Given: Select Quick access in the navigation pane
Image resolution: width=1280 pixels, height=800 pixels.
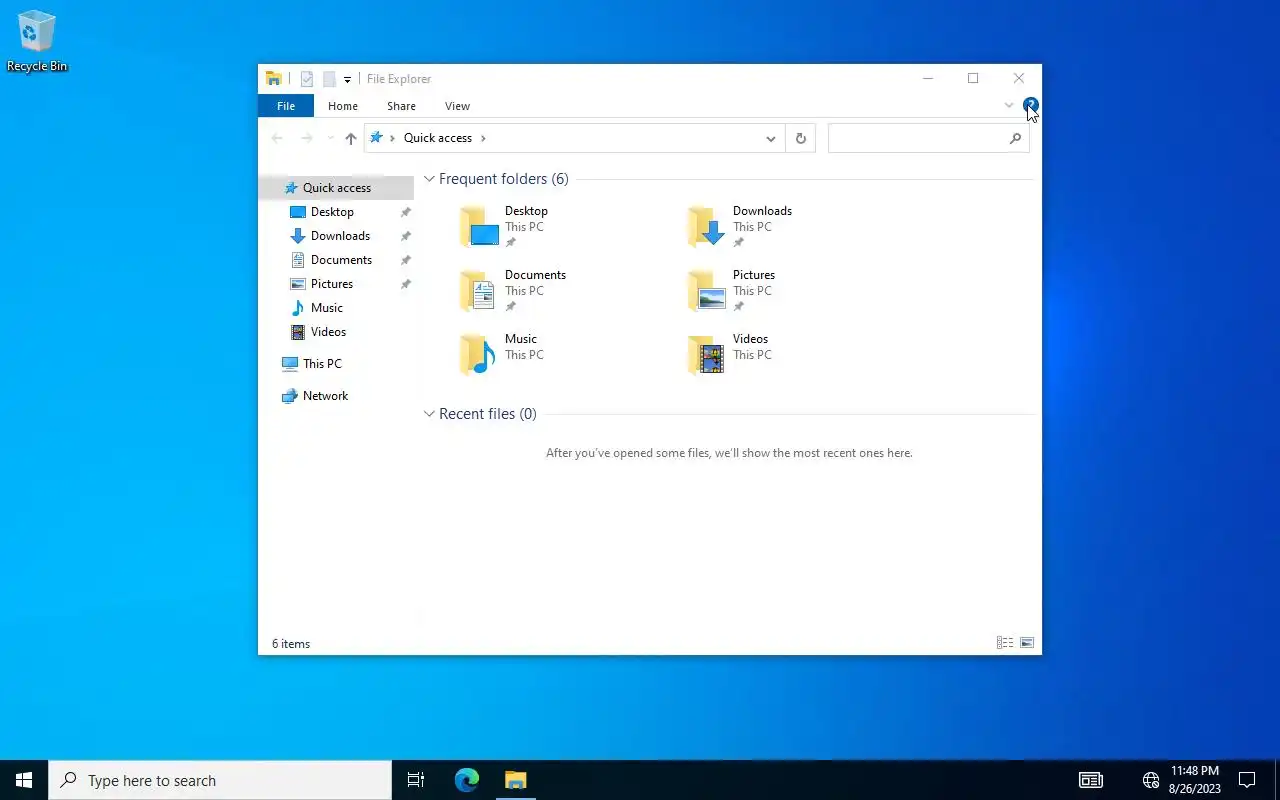Looking at the screenshot, I should 336,188.
